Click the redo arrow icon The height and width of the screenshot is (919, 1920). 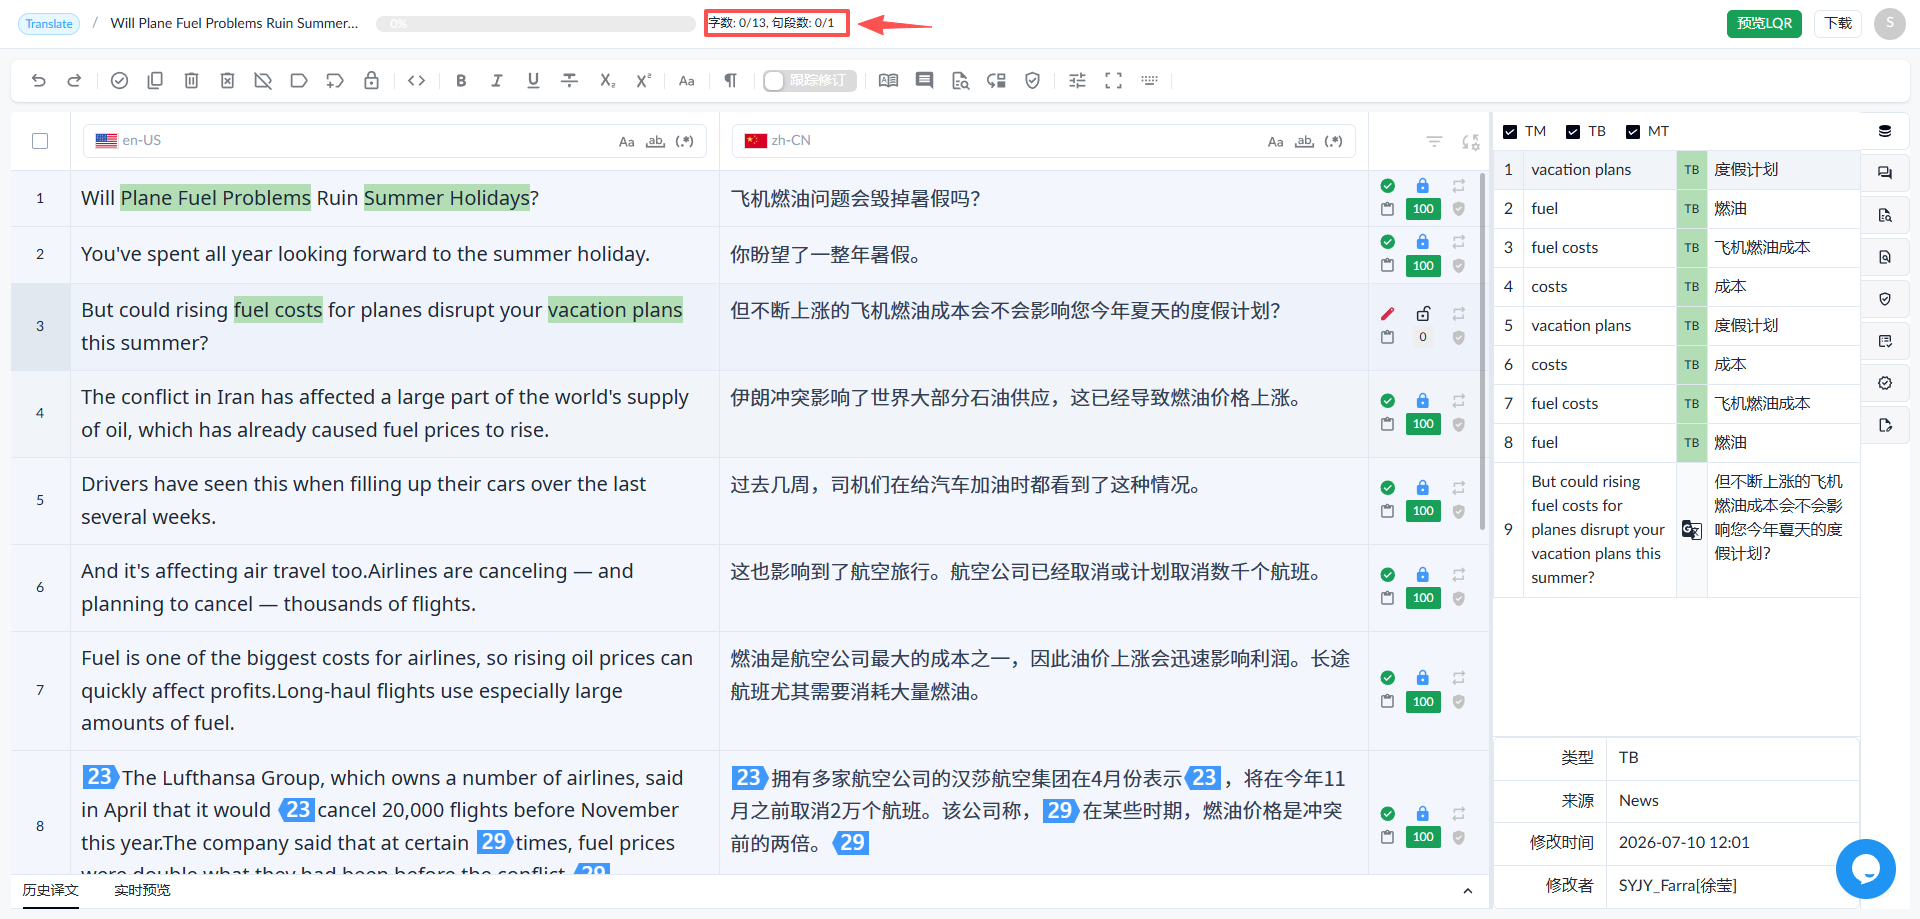(74, 81)
